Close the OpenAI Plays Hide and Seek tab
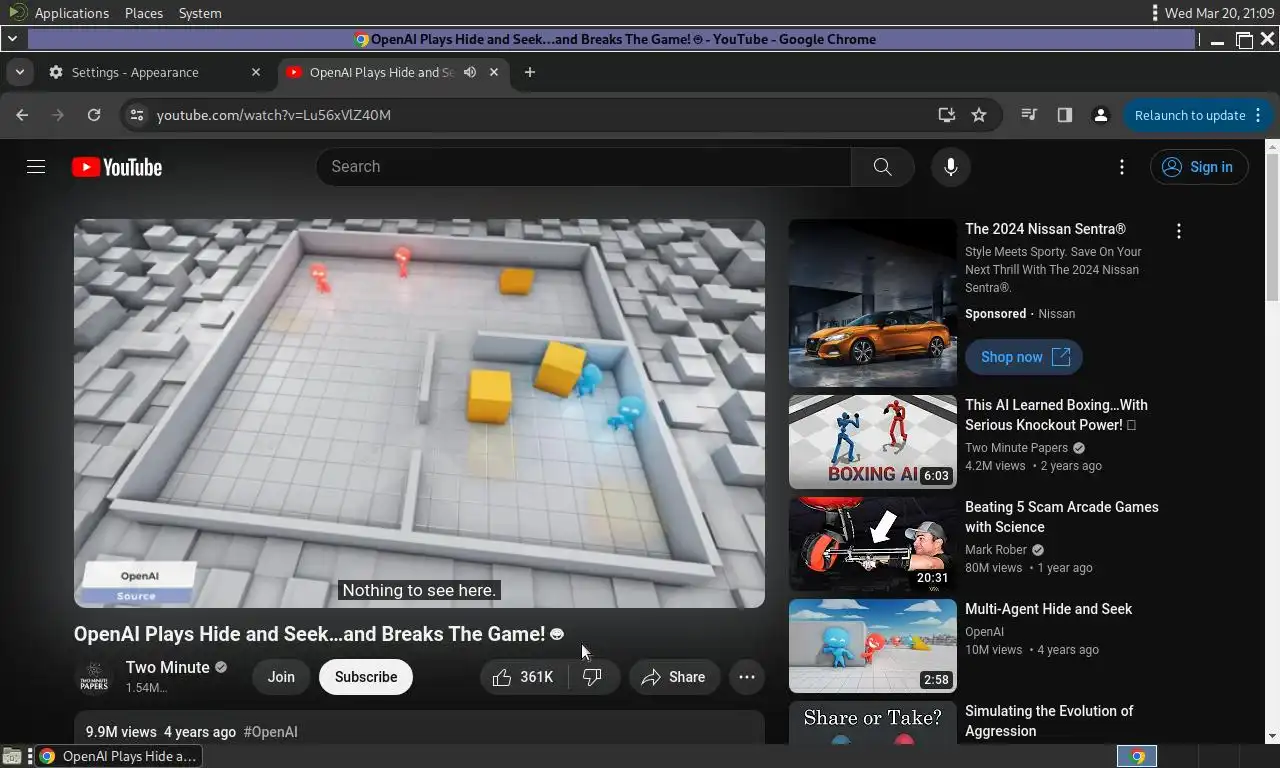 [x=494, y=72]
